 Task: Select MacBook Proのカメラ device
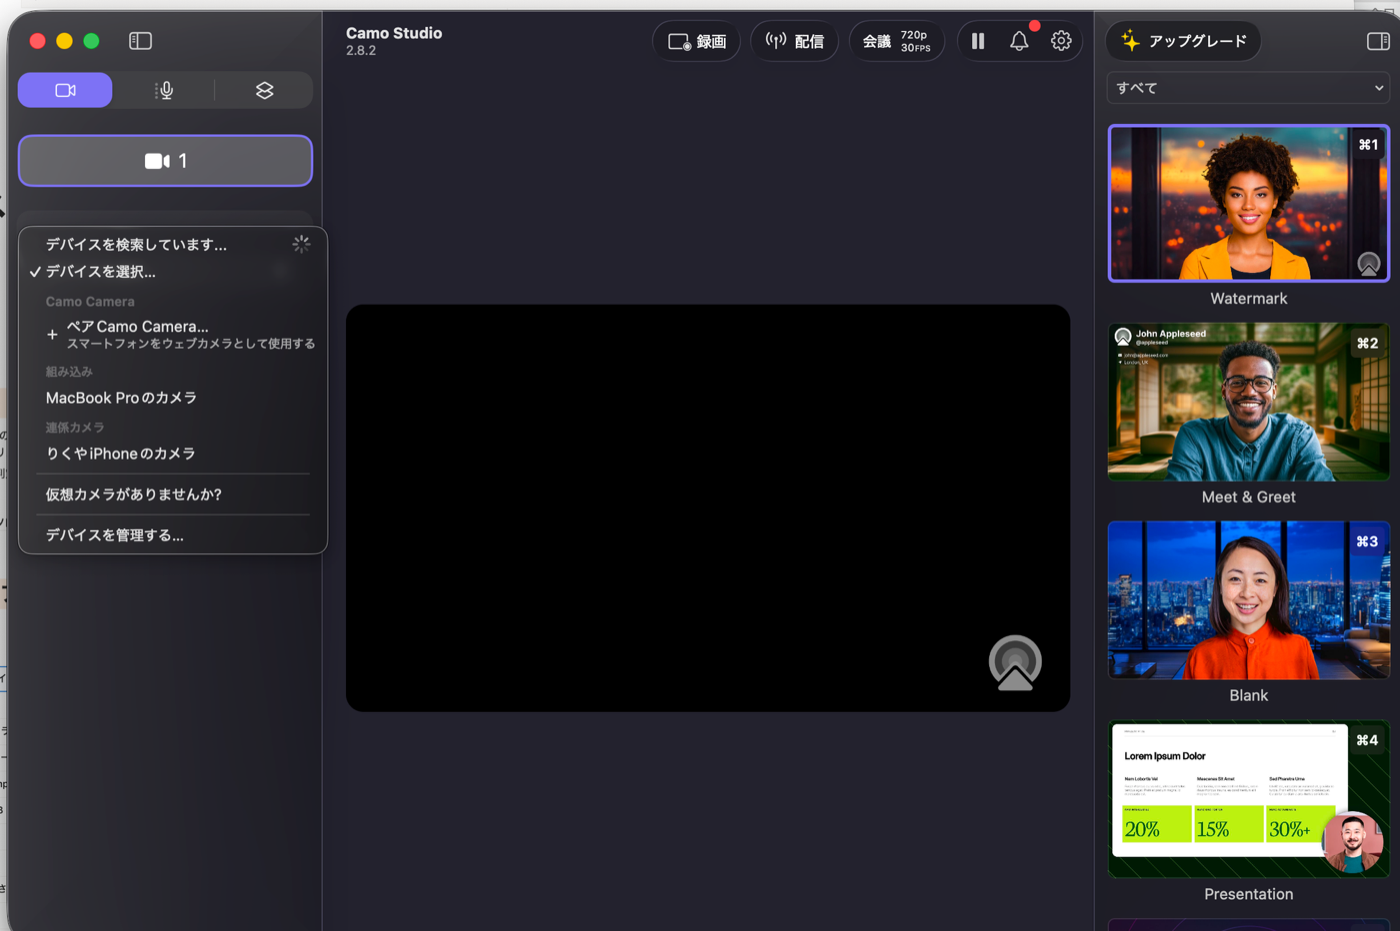pos(173,398)
